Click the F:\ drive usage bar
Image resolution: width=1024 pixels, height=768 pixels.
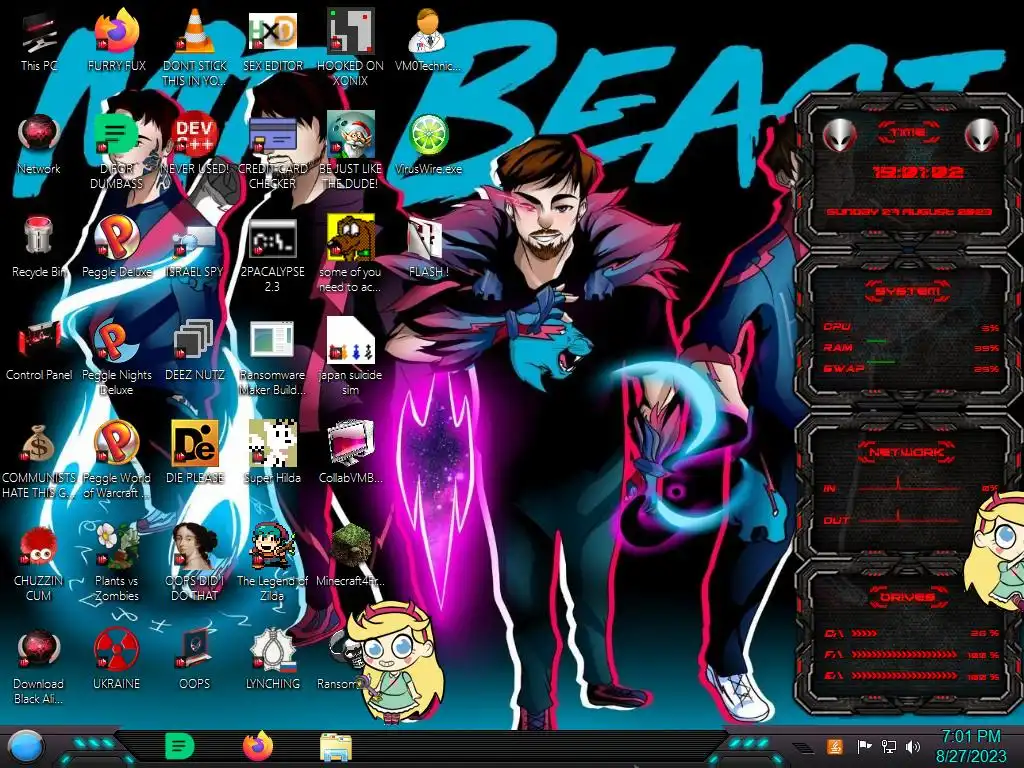(x=912, y=654)
